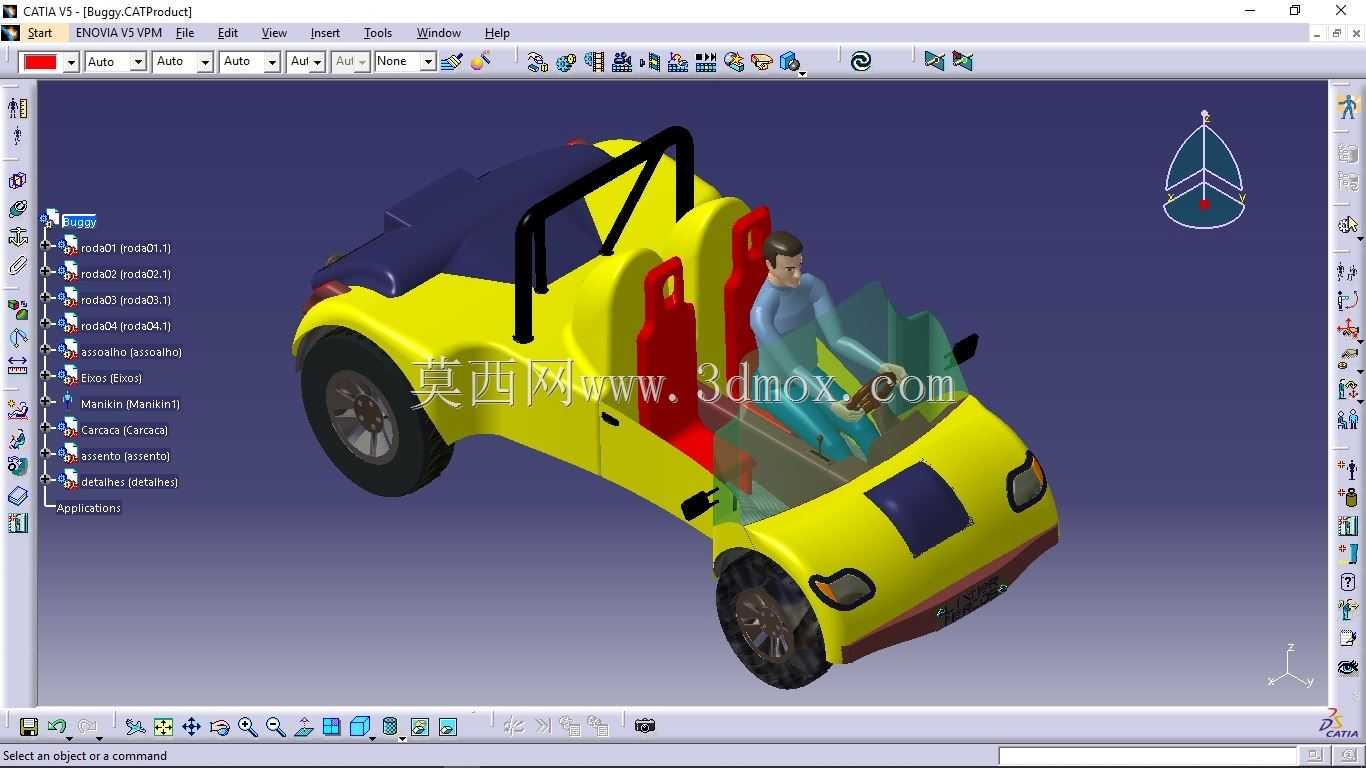This screenshot has height=768, width=1366.
Task: Select Eixos (Eixos) in the tree
Action: [x=111, y=378]
